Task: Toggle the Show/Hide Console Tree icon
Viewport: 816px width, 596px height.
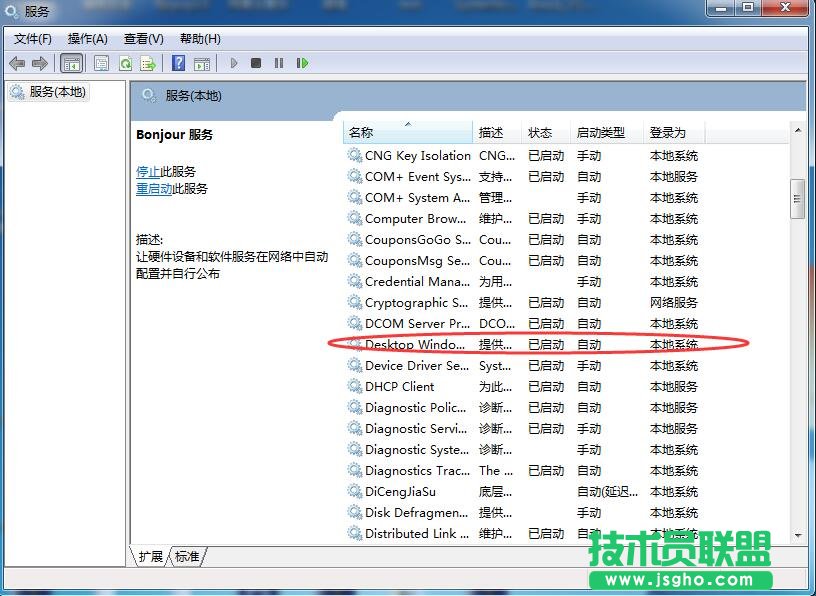Action: click(71, 63)
